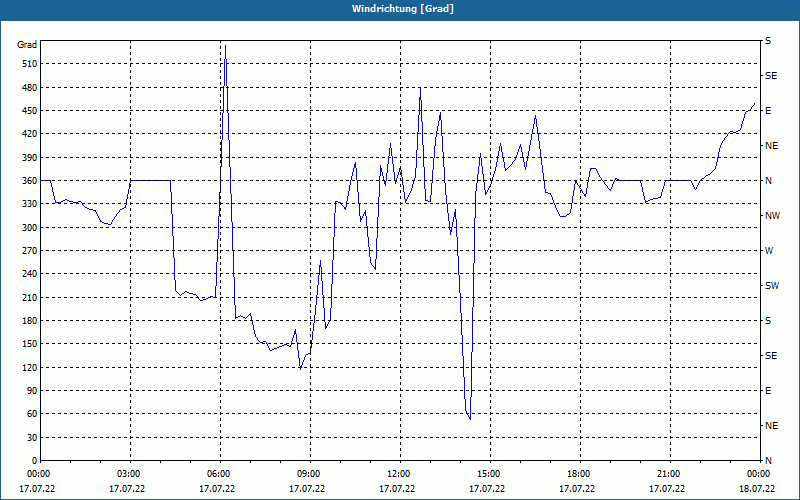
Task: Click the '240' y-axis value
Action: pyautogui.click(x=30, y=274)
